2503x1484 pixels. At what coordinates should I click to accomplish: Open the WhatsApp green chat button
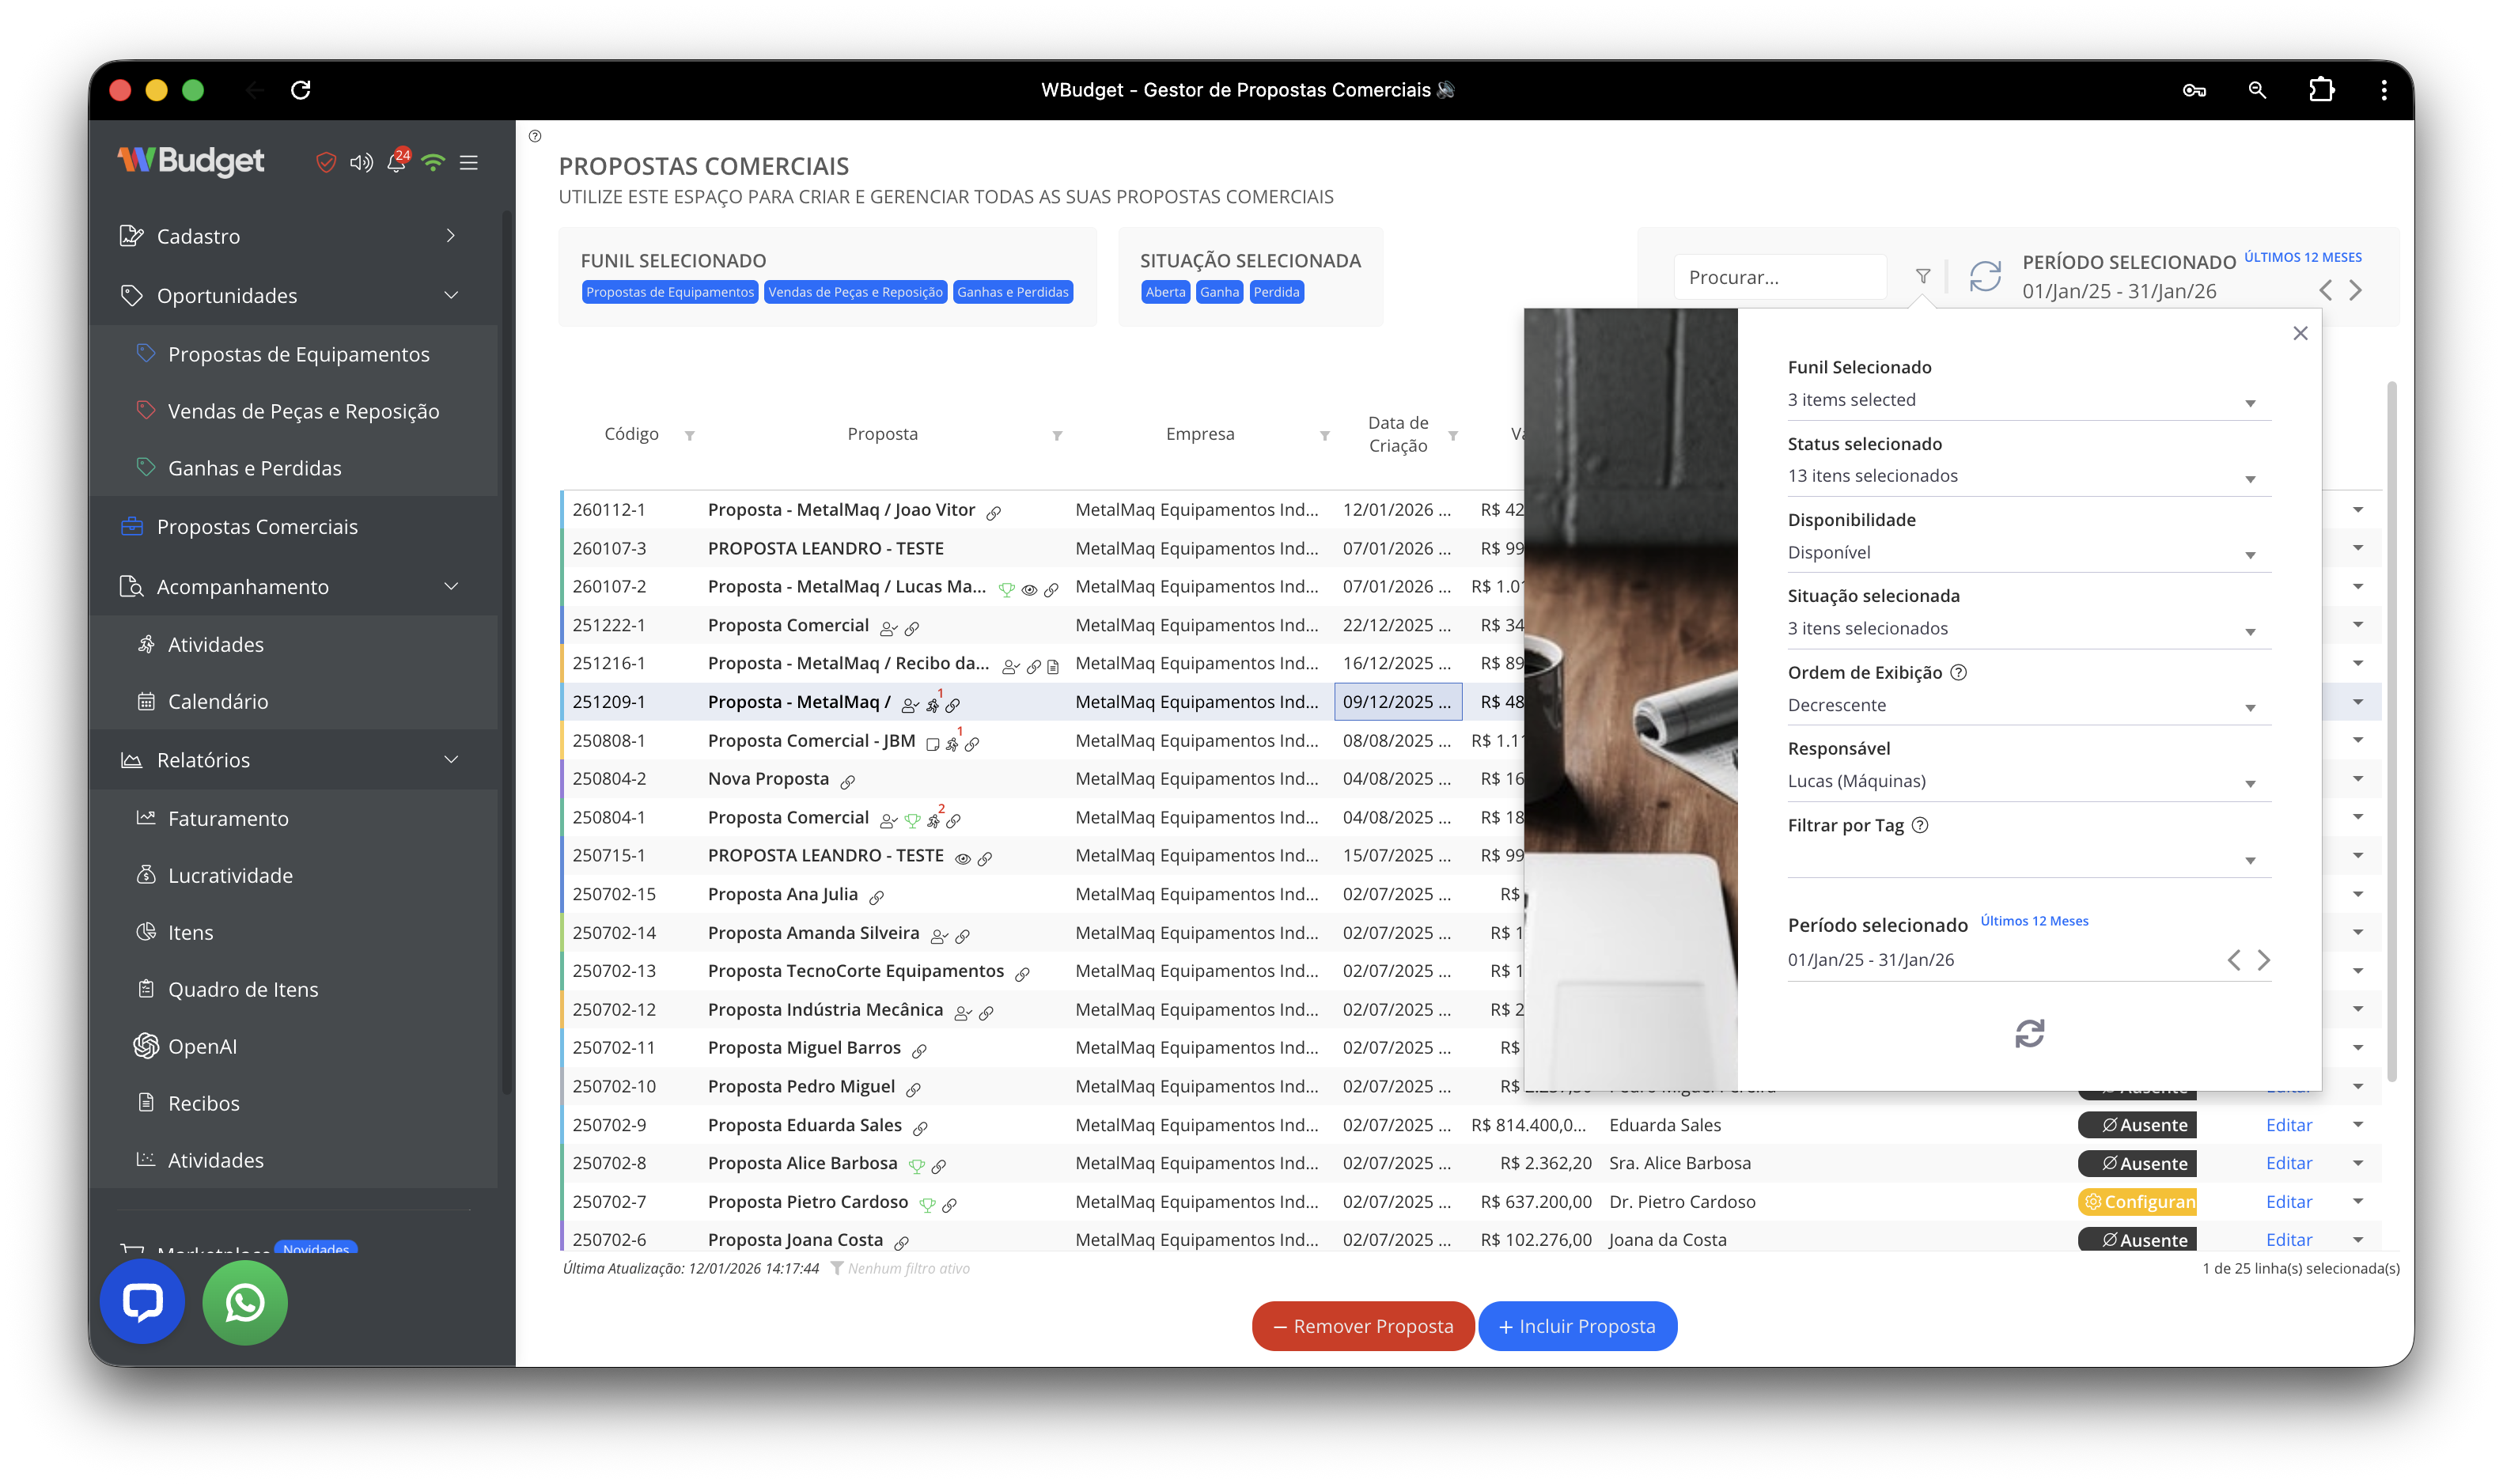point(245,1302)
